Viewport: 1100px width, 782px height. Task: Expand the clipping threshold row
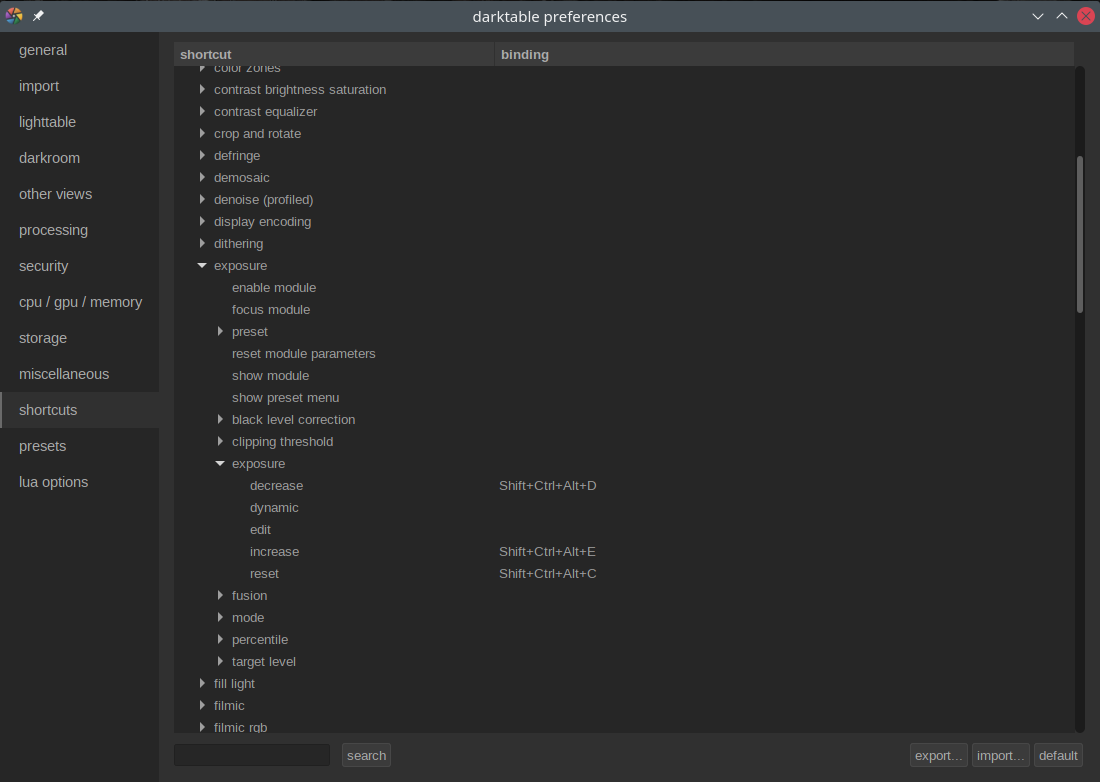(220, 441)
